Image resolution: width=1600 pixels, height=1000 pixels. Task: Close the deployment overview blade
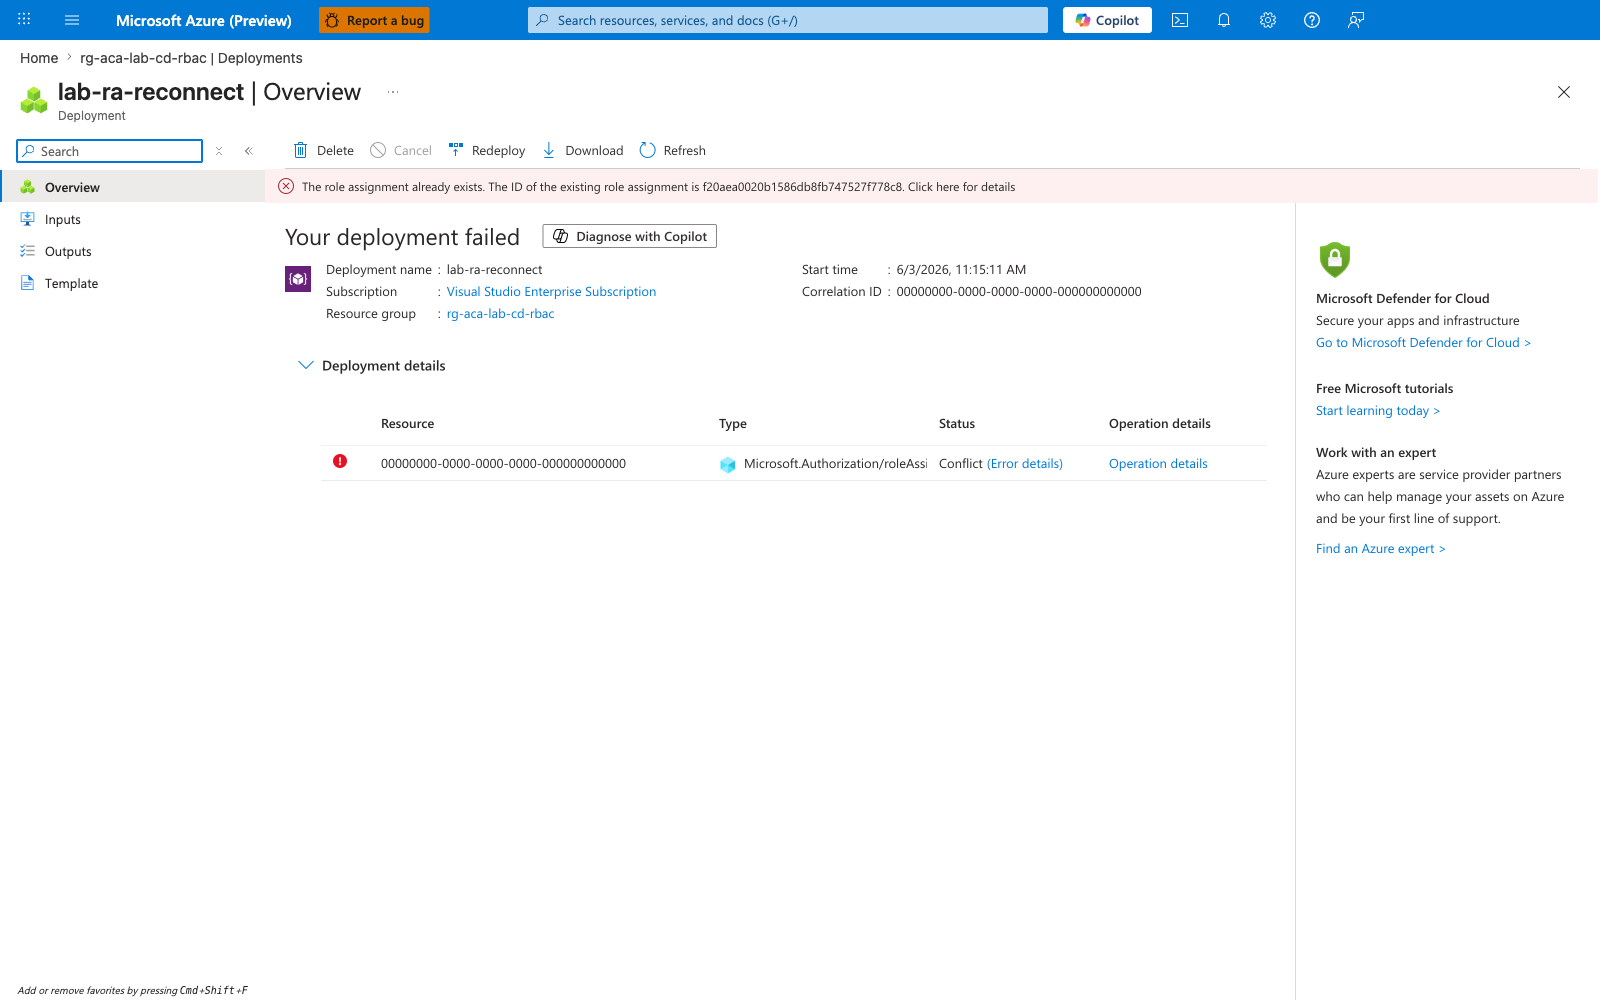(x=1564, y=92)
